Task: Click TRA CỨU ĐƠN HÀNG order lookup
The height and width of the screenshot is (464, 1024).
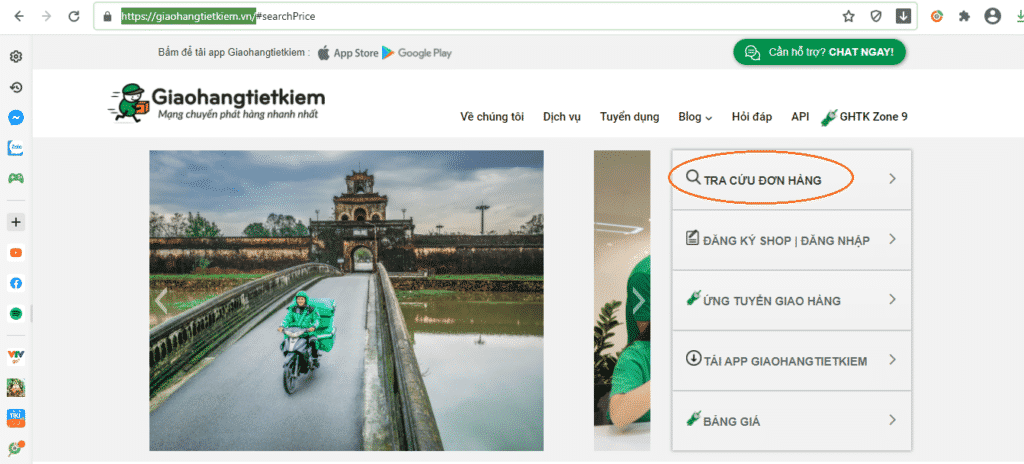Action: [x=762, y=179]
